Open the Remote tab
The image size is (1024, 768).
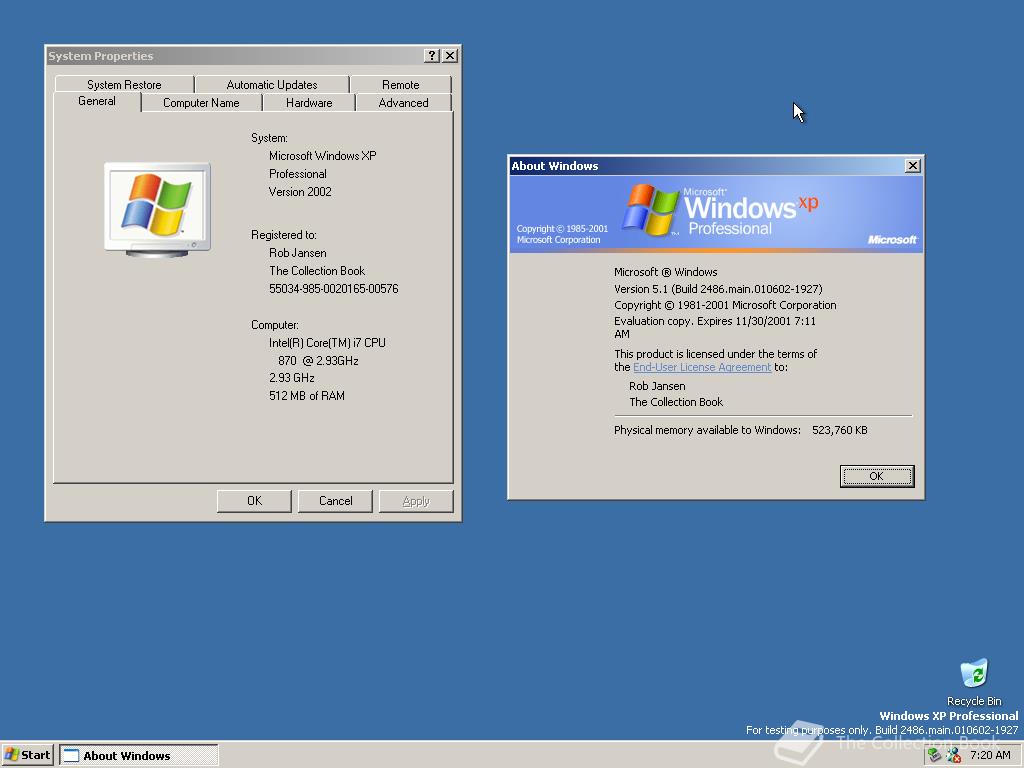coord(400,84)
